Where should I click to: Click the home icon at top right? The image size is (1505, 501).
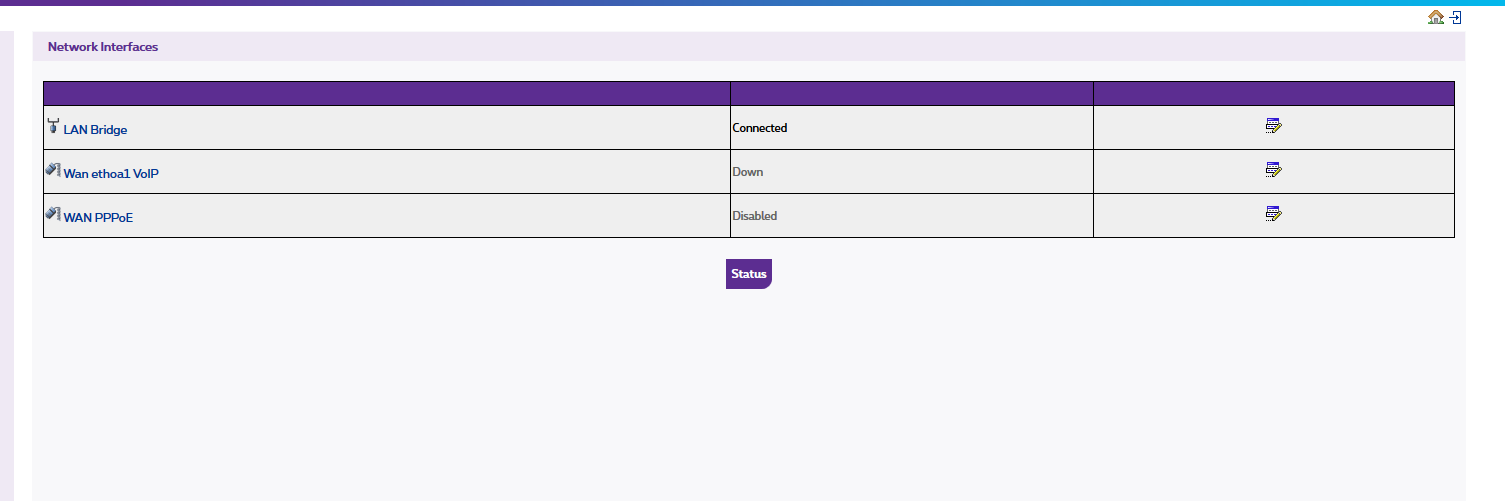pos(1436,17)
